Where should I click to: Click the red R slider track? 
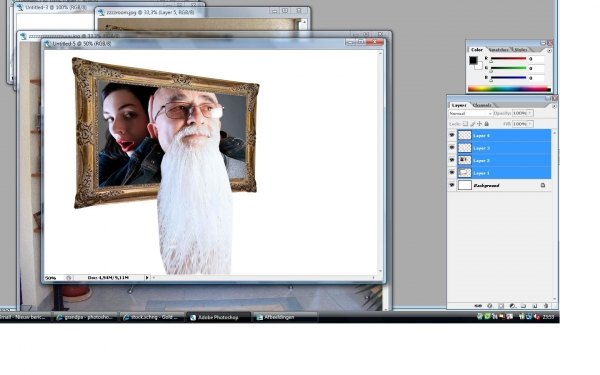(x=509, y=59)
